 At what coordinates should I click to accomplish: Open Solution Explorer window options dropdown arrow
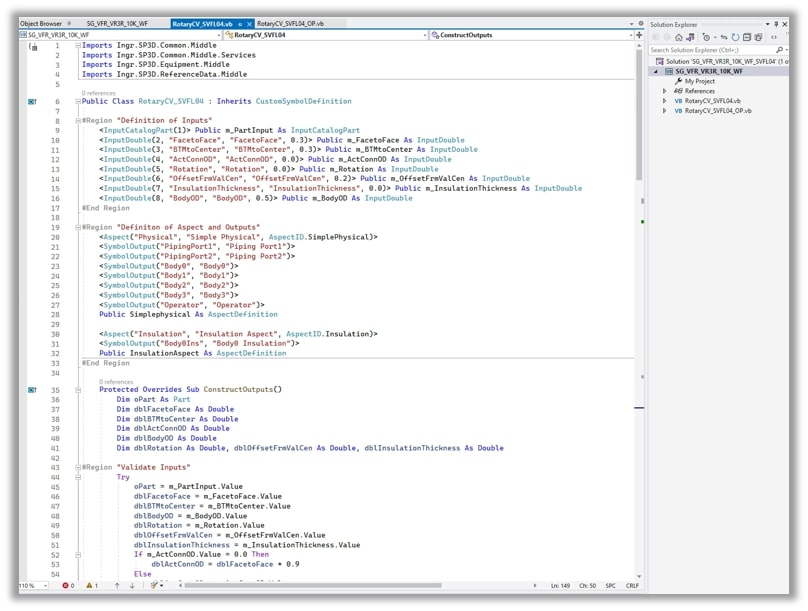767,24
